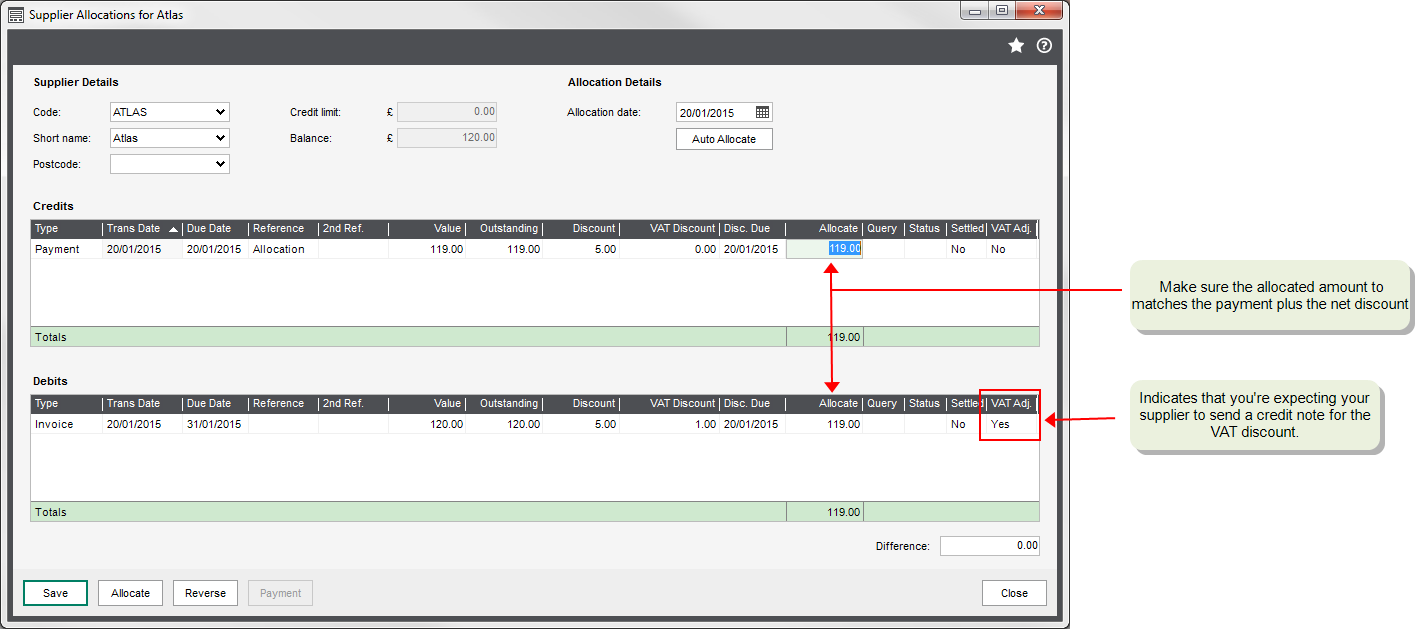Screen dimensions: 1427x629
Task: Click the Save button
Action: 55,593
